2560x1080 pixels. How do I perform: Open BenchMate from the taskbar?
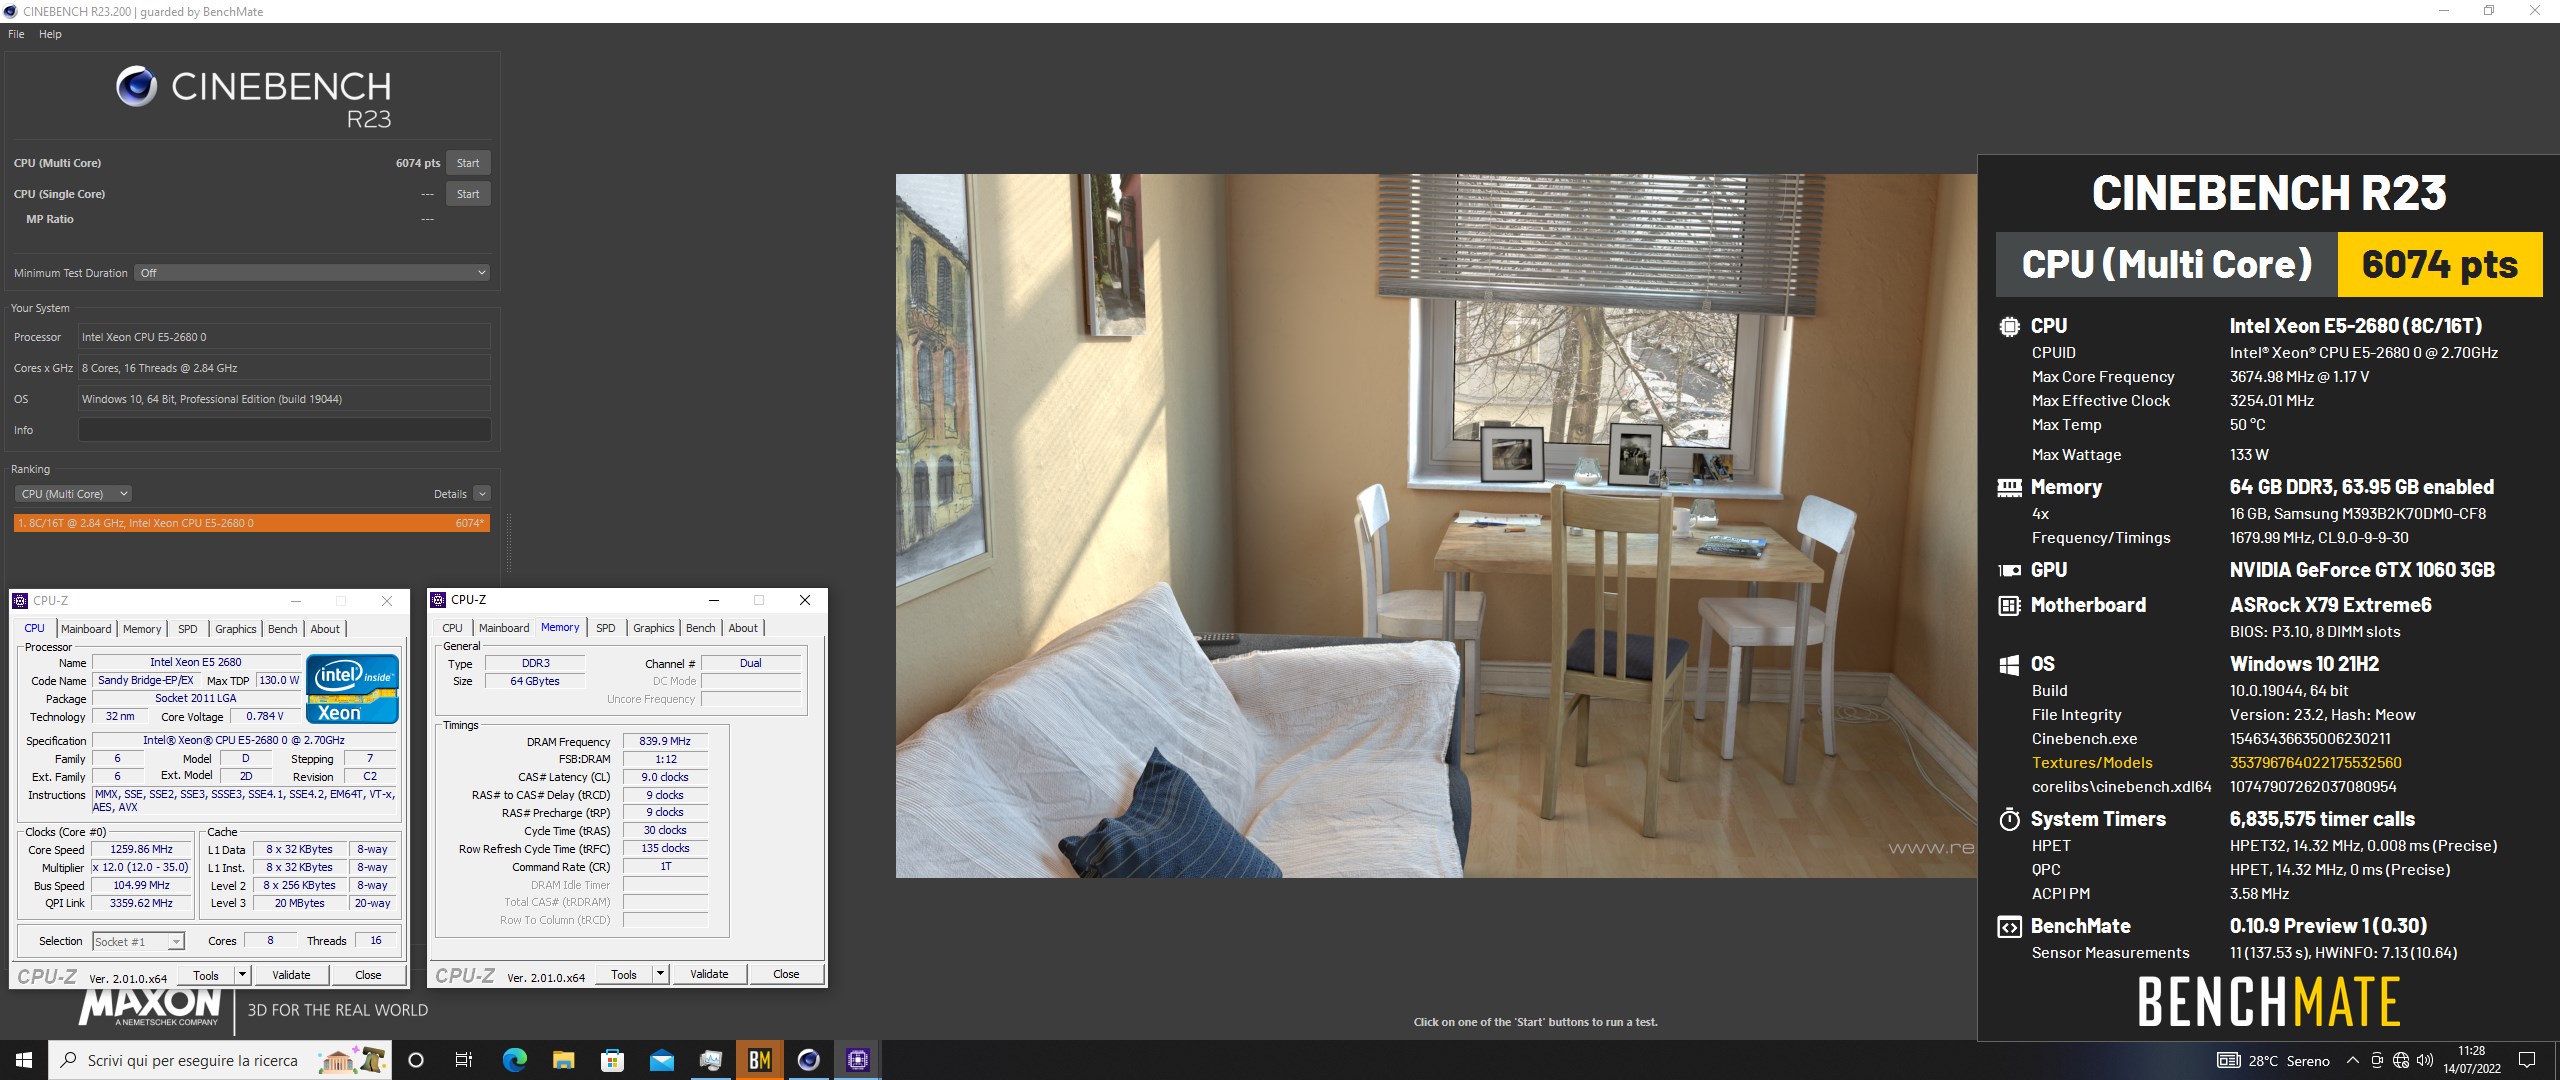click(x=760, y=1060)
